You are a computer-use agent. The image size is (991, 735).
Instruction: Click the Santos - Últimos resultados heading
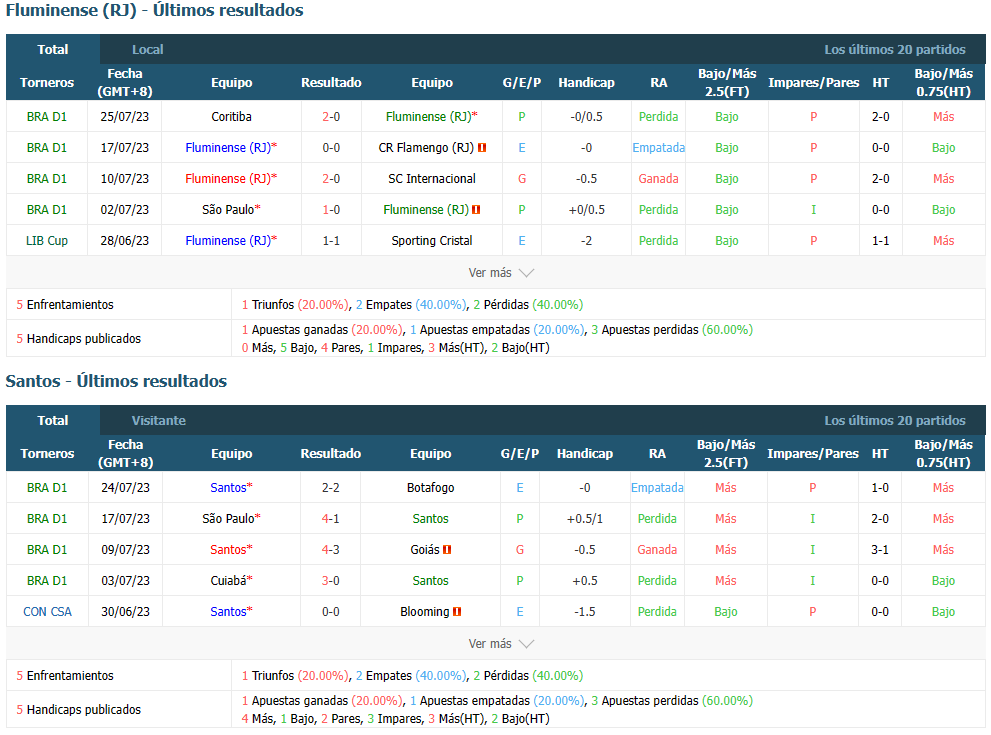(116, 381)
